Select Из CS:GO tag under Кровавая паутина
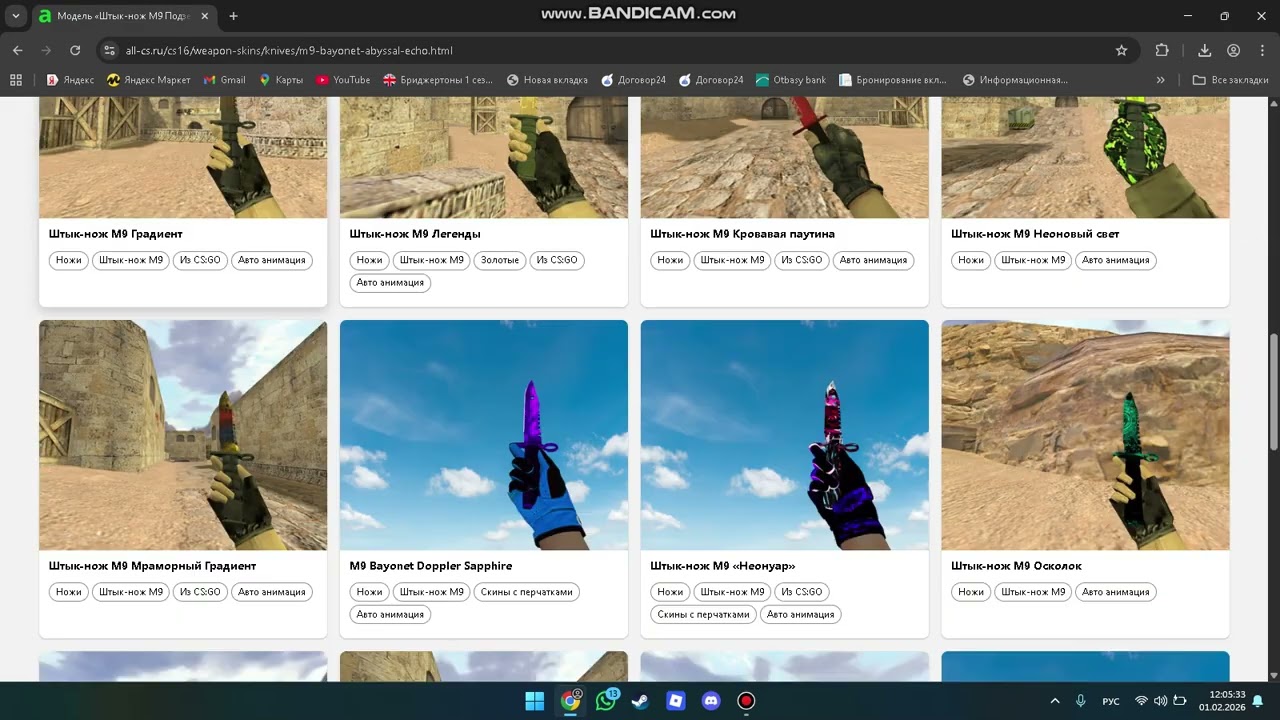Viewport: 1280px width, 720px height. point(802,260)
